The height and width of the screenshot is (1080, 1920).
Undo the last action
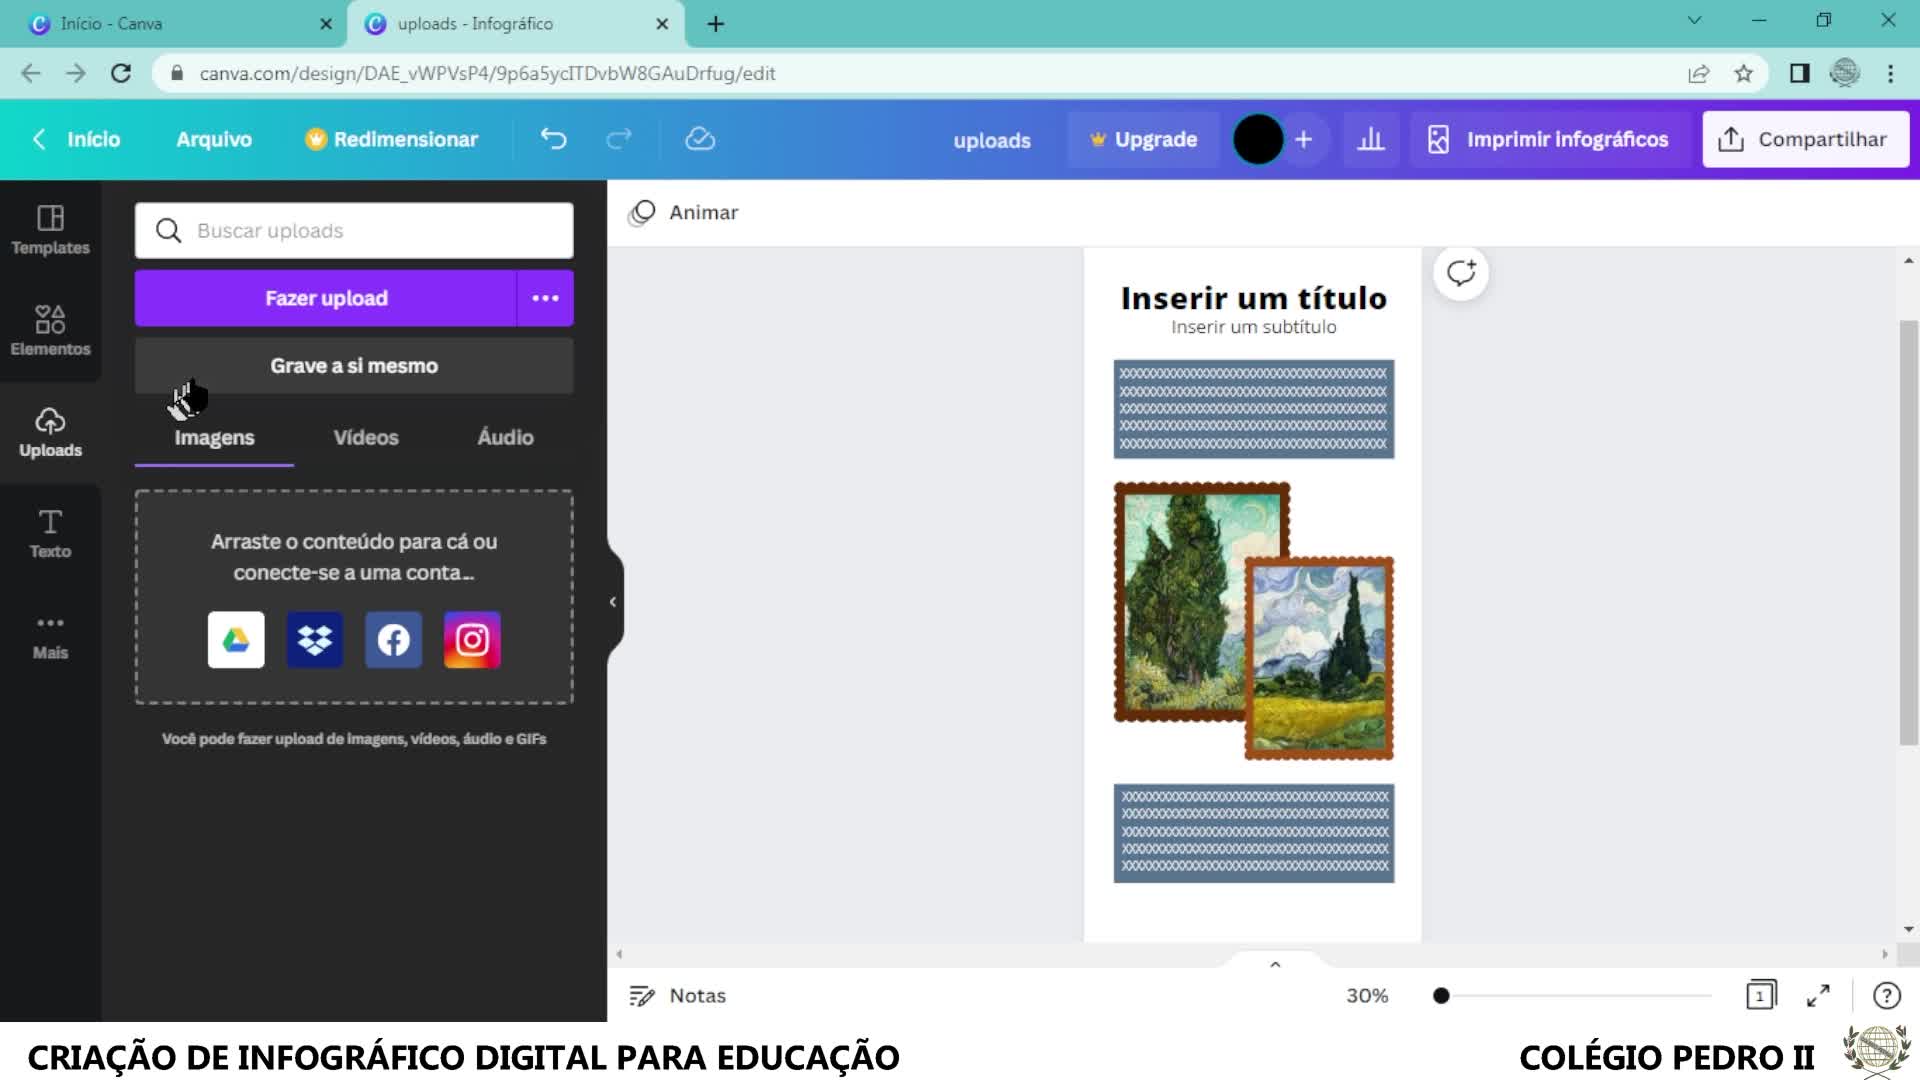pyautogui.click(x=553, y=139)
